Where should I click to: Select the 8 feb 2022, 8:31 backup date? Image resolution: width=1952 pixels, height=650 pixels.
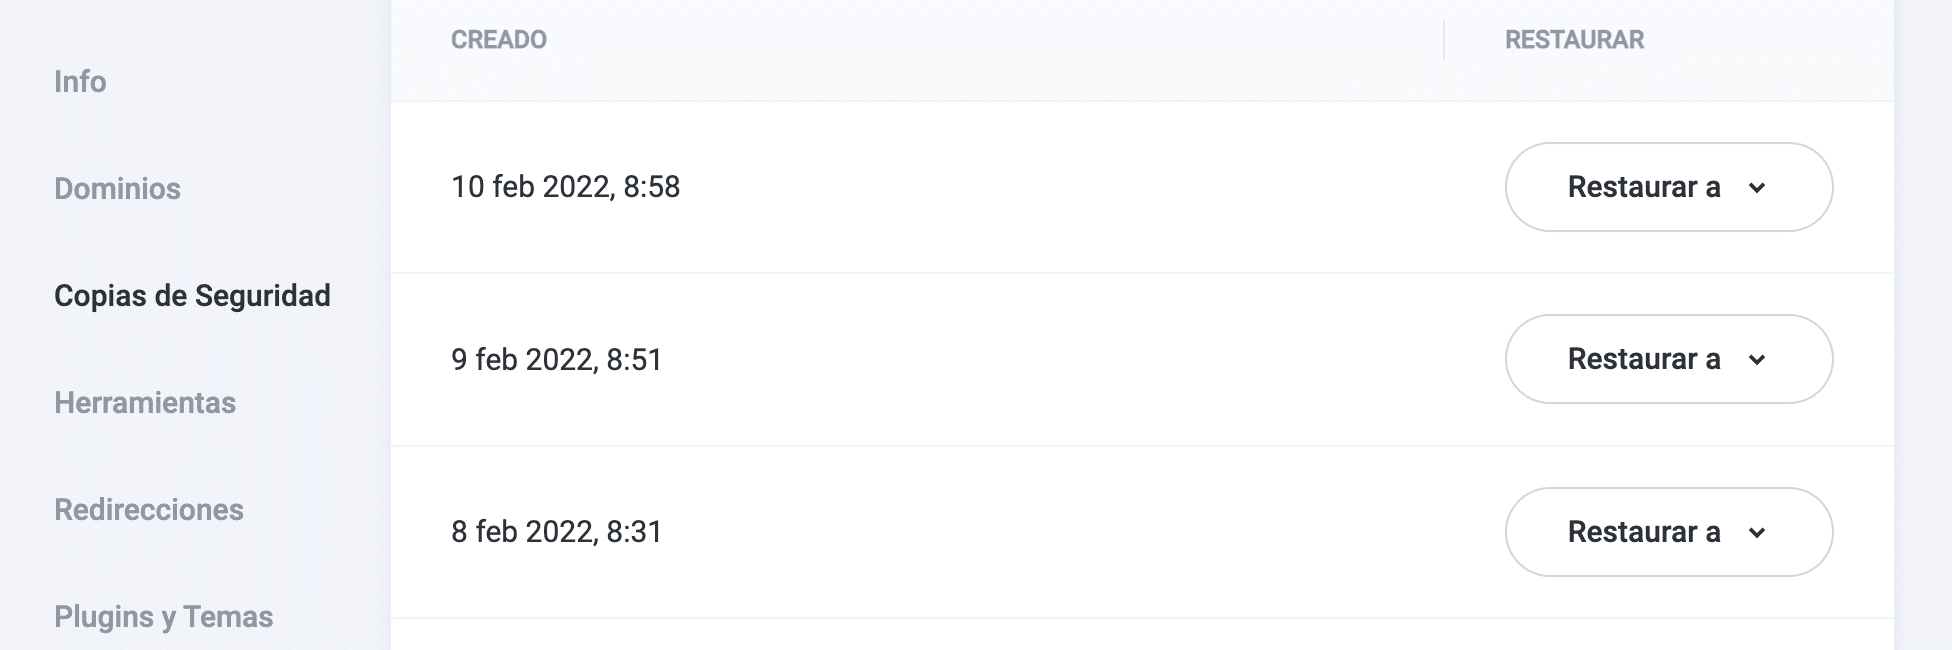click(x=556, y=532)
